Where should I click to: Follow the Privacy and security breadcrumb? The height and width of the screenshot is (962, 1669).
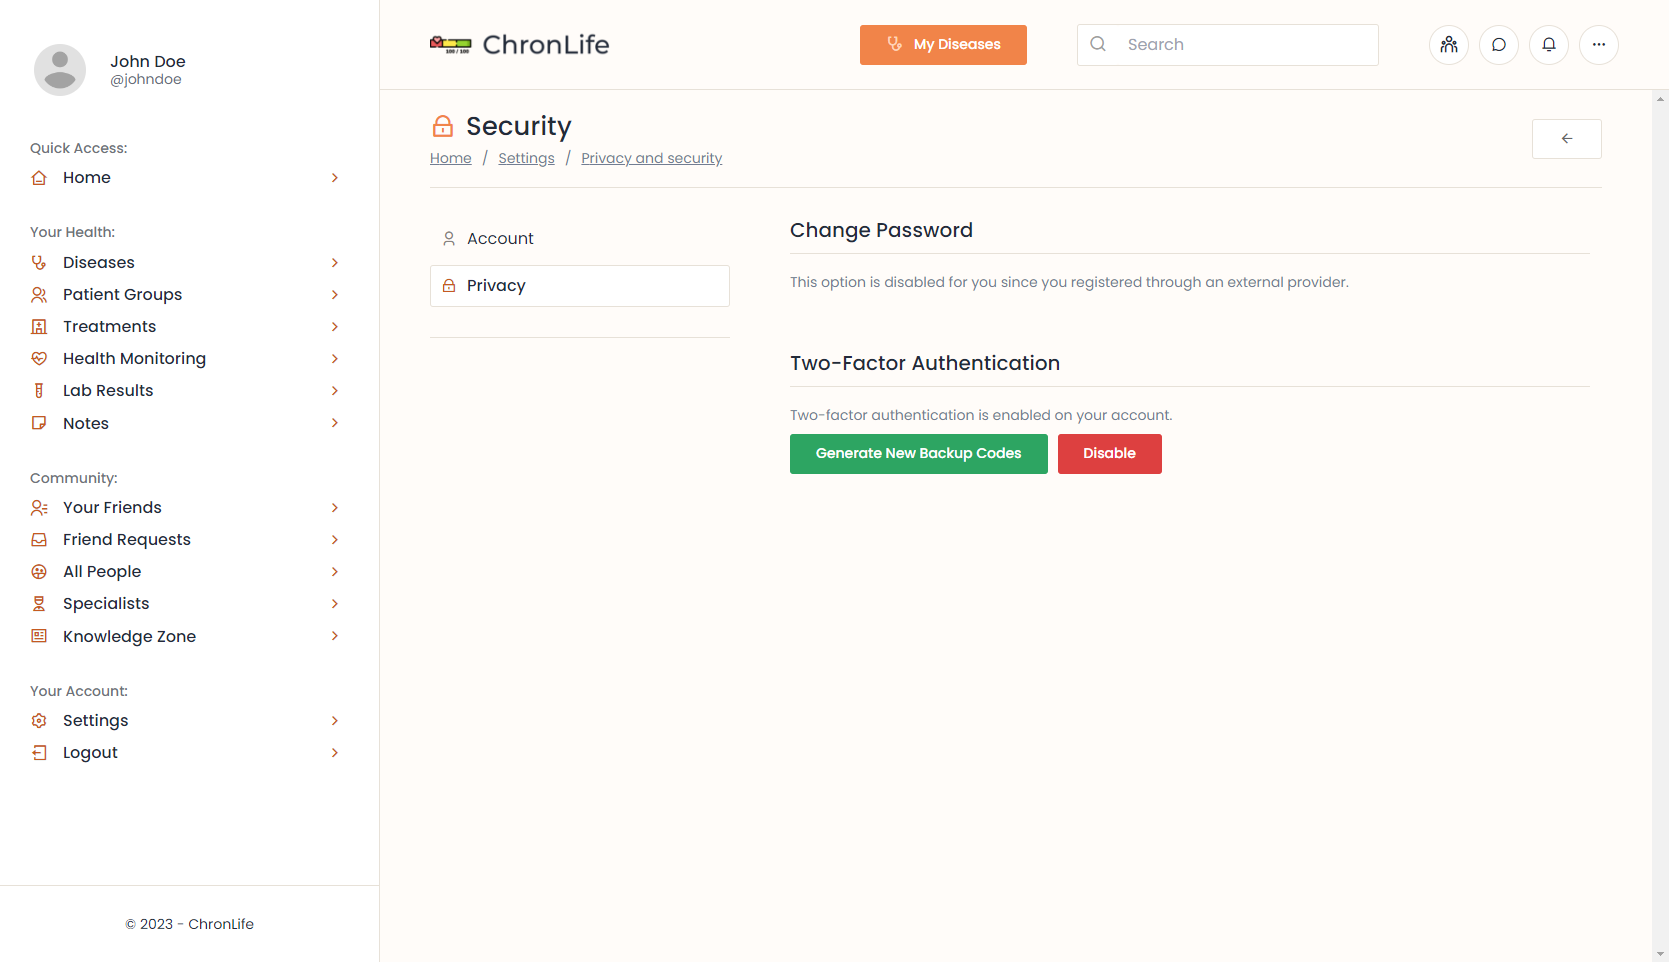(x=652, y=158)
